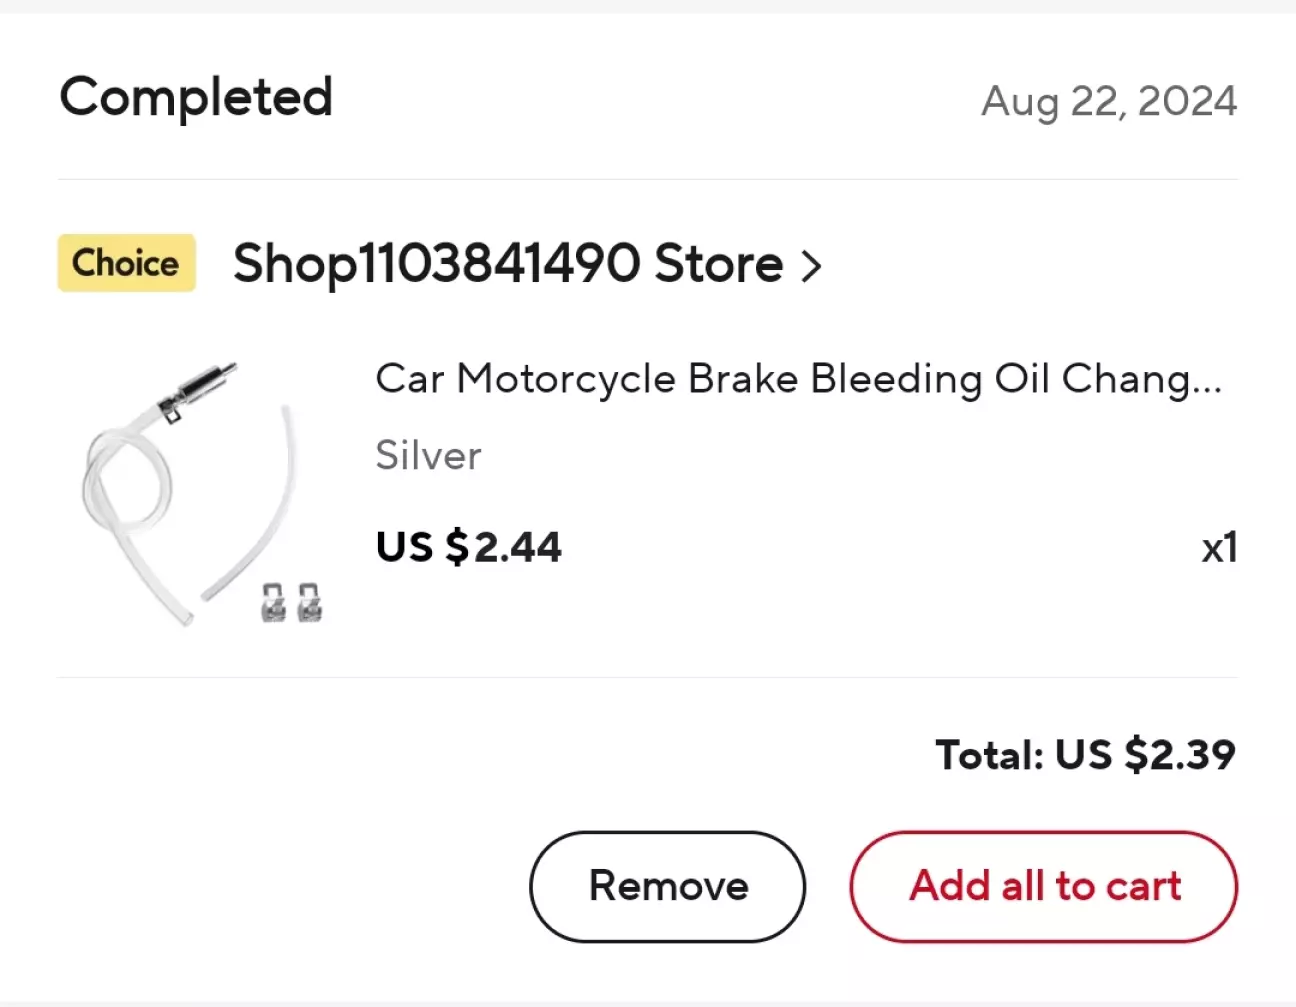Open the store via the chevron arrow
Viewport: 1296px width, 1007px height.
811,266
